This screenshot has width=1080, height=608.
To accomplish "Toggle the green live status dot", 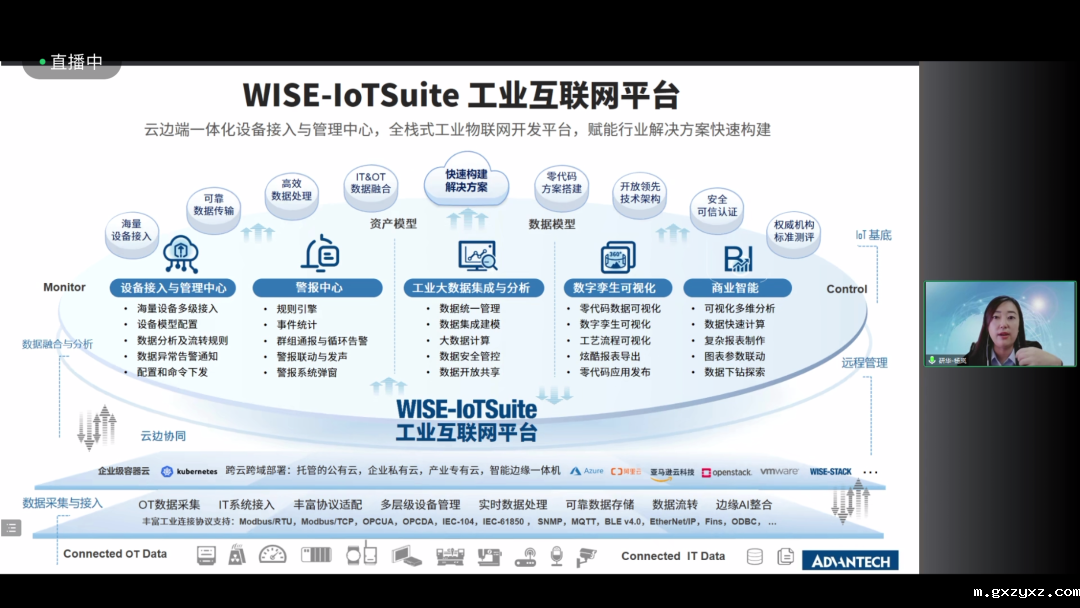I will click(x=42, y=60).
